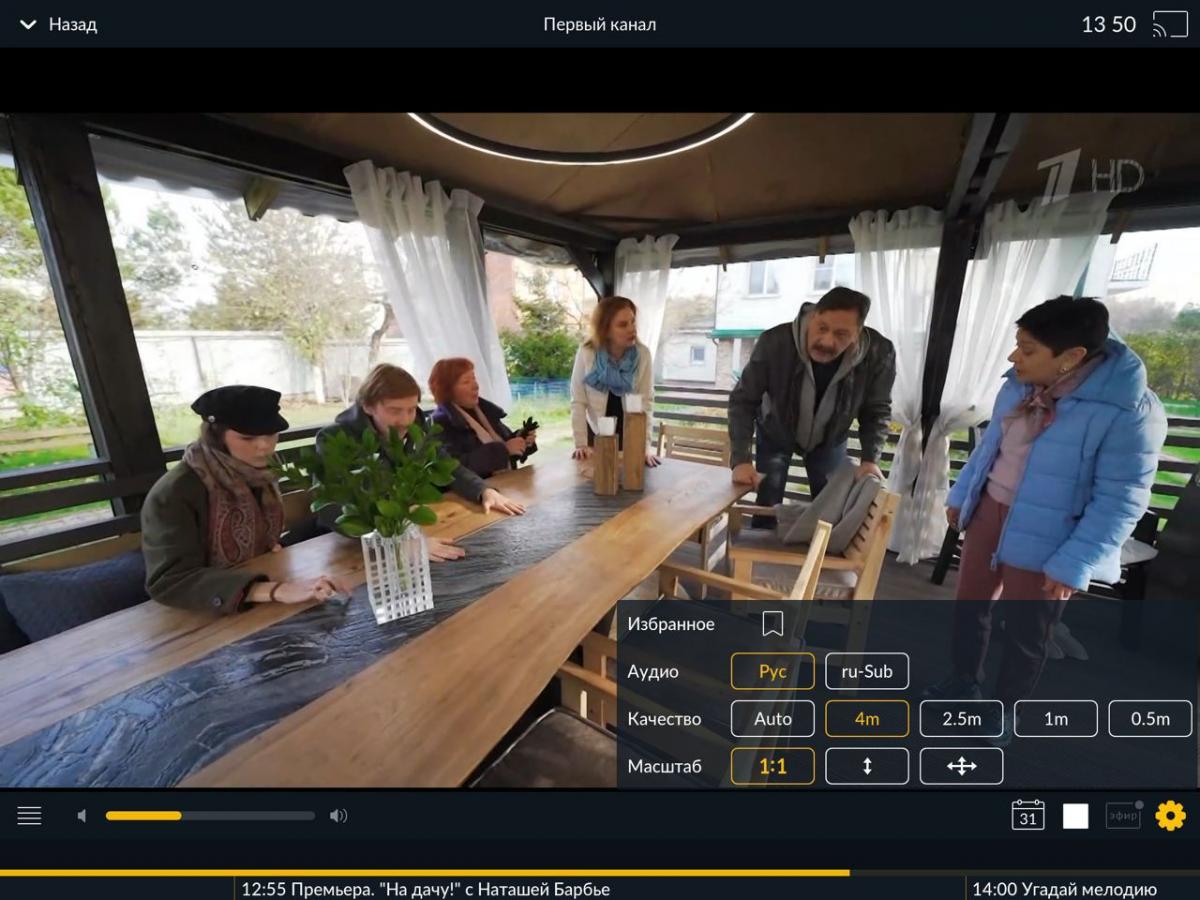1200x900 pixels.
Task: Choose 1m video quality
Action: [x=1055, y=719]
